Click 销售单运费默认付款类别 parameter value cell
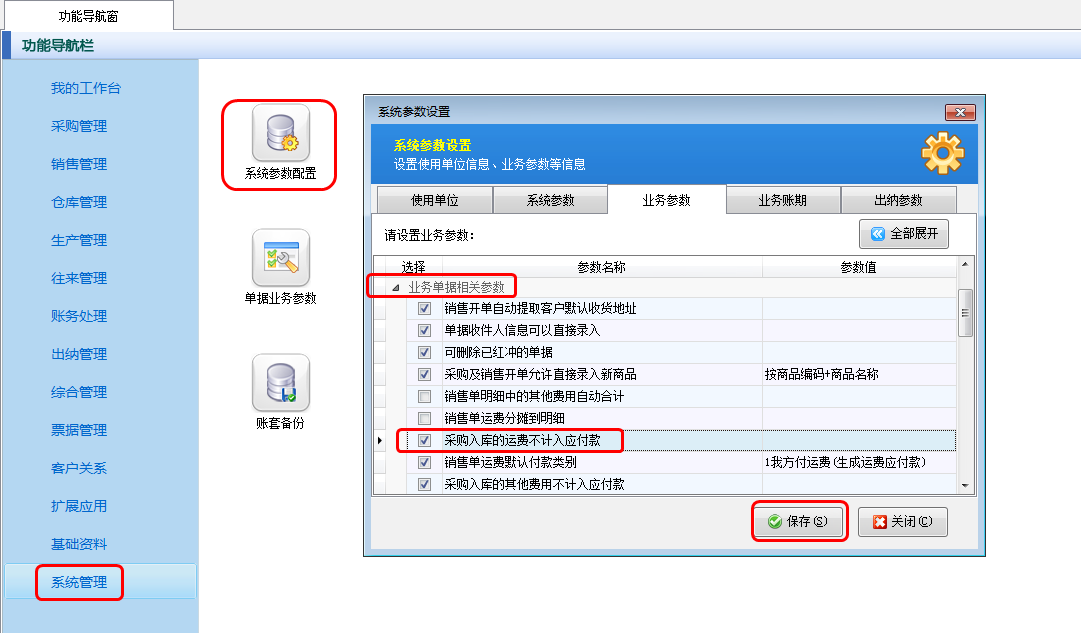The height and width of the screenshot is (633, 1081). coord(858,462)
